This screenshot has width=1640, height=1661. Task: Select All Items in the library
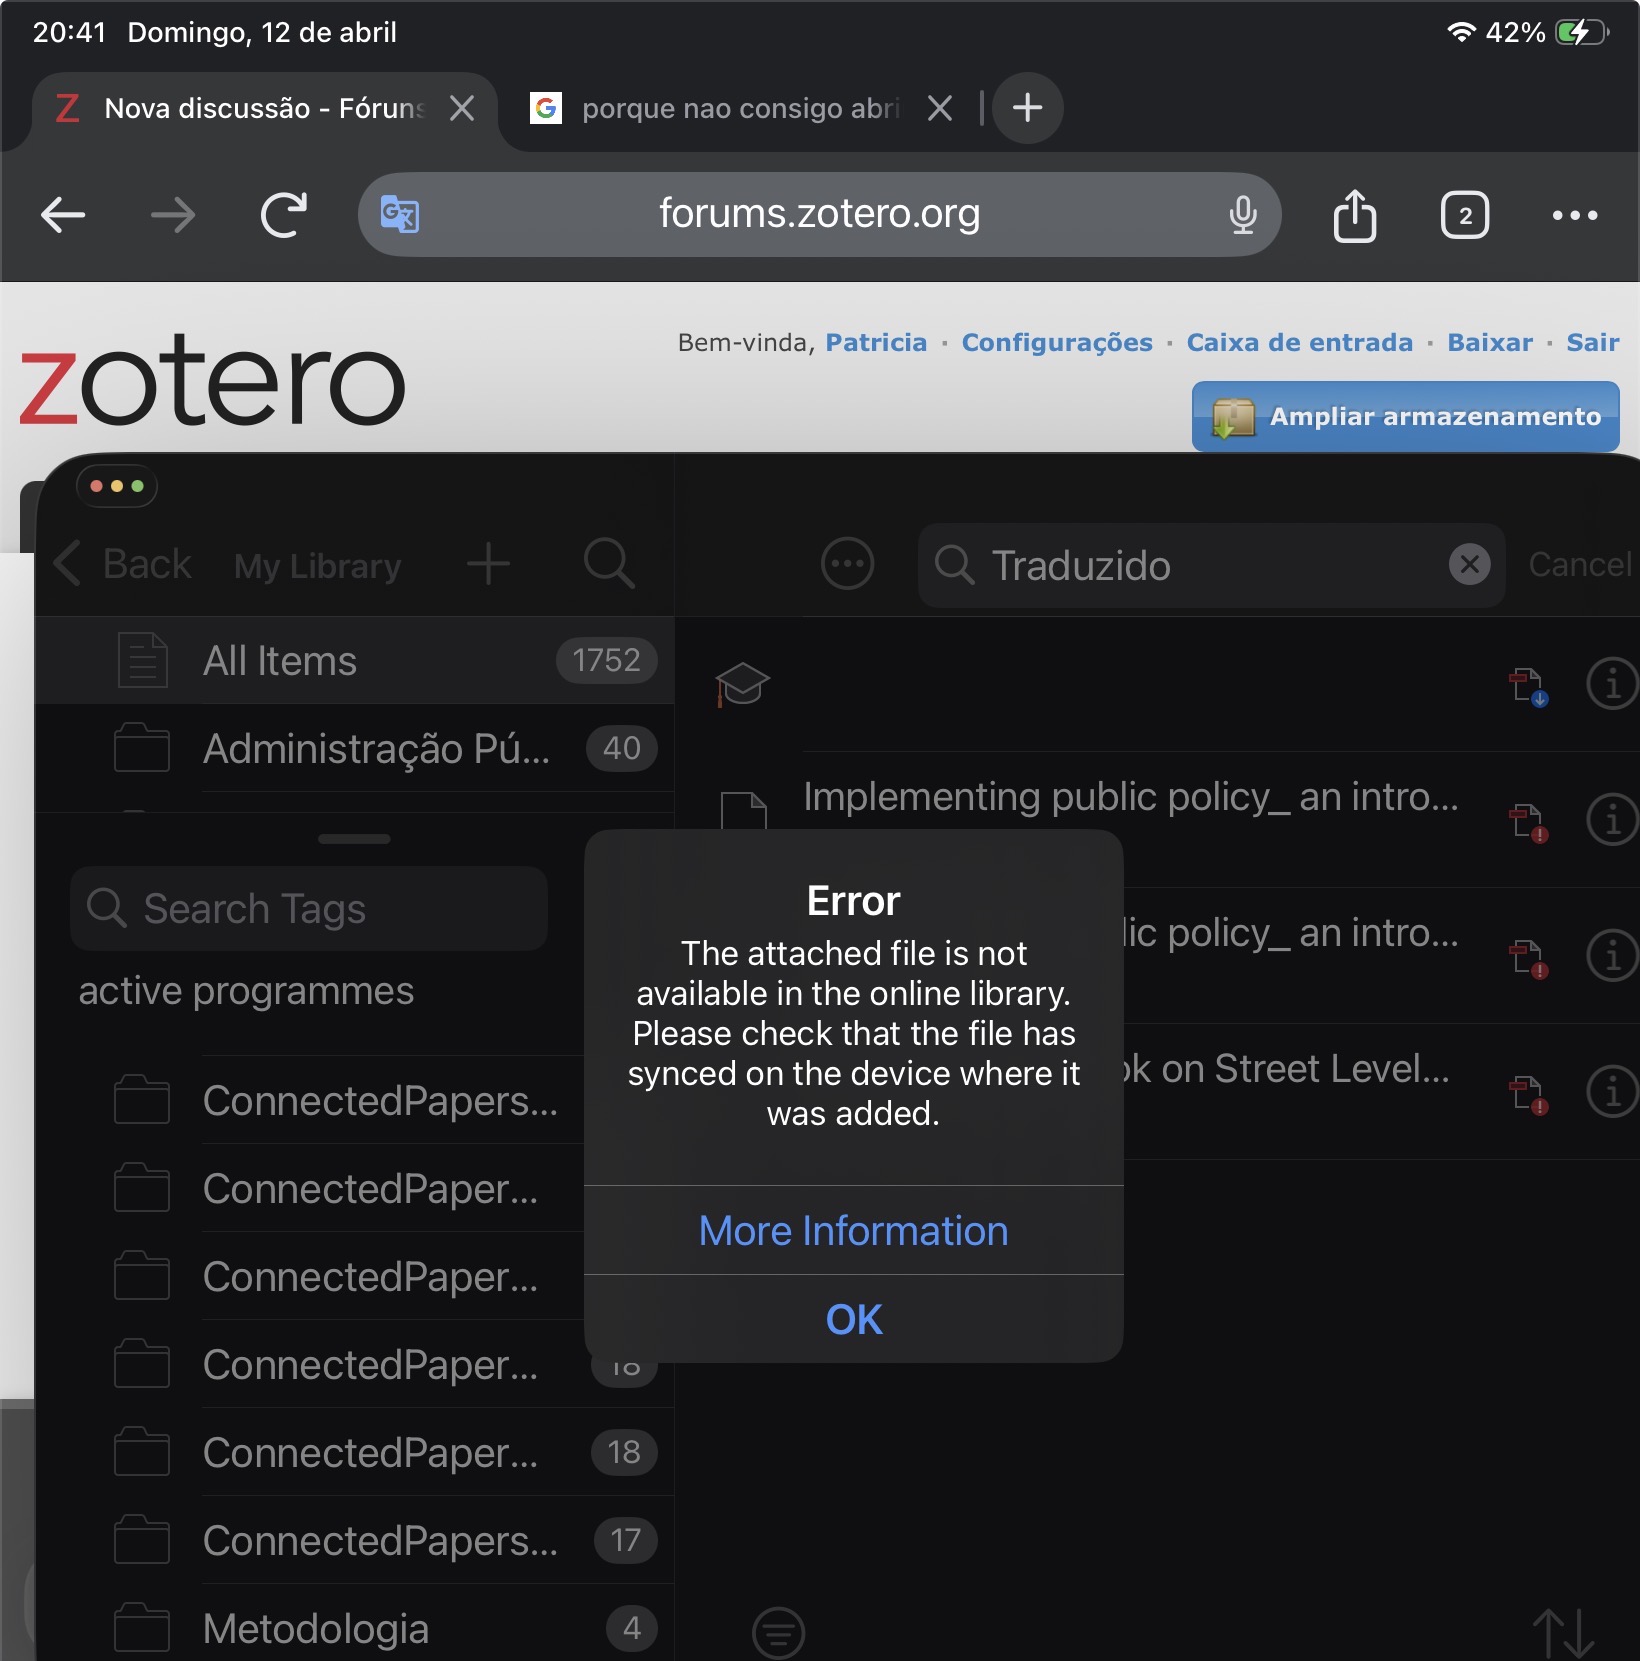pyautogui.click(x=355, y=660)
